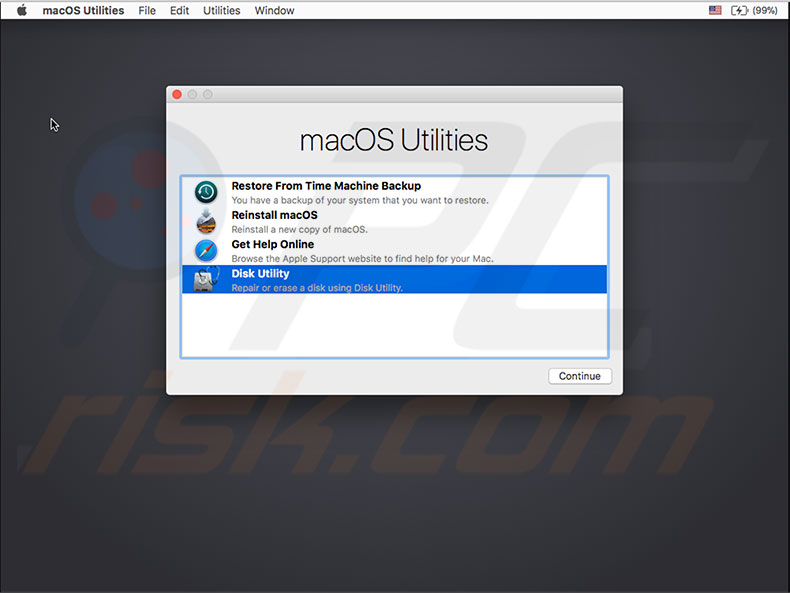This screenshot has height=593, width=790.
Task: Select the Reinstall macOS title
Action: pos(275,215)
